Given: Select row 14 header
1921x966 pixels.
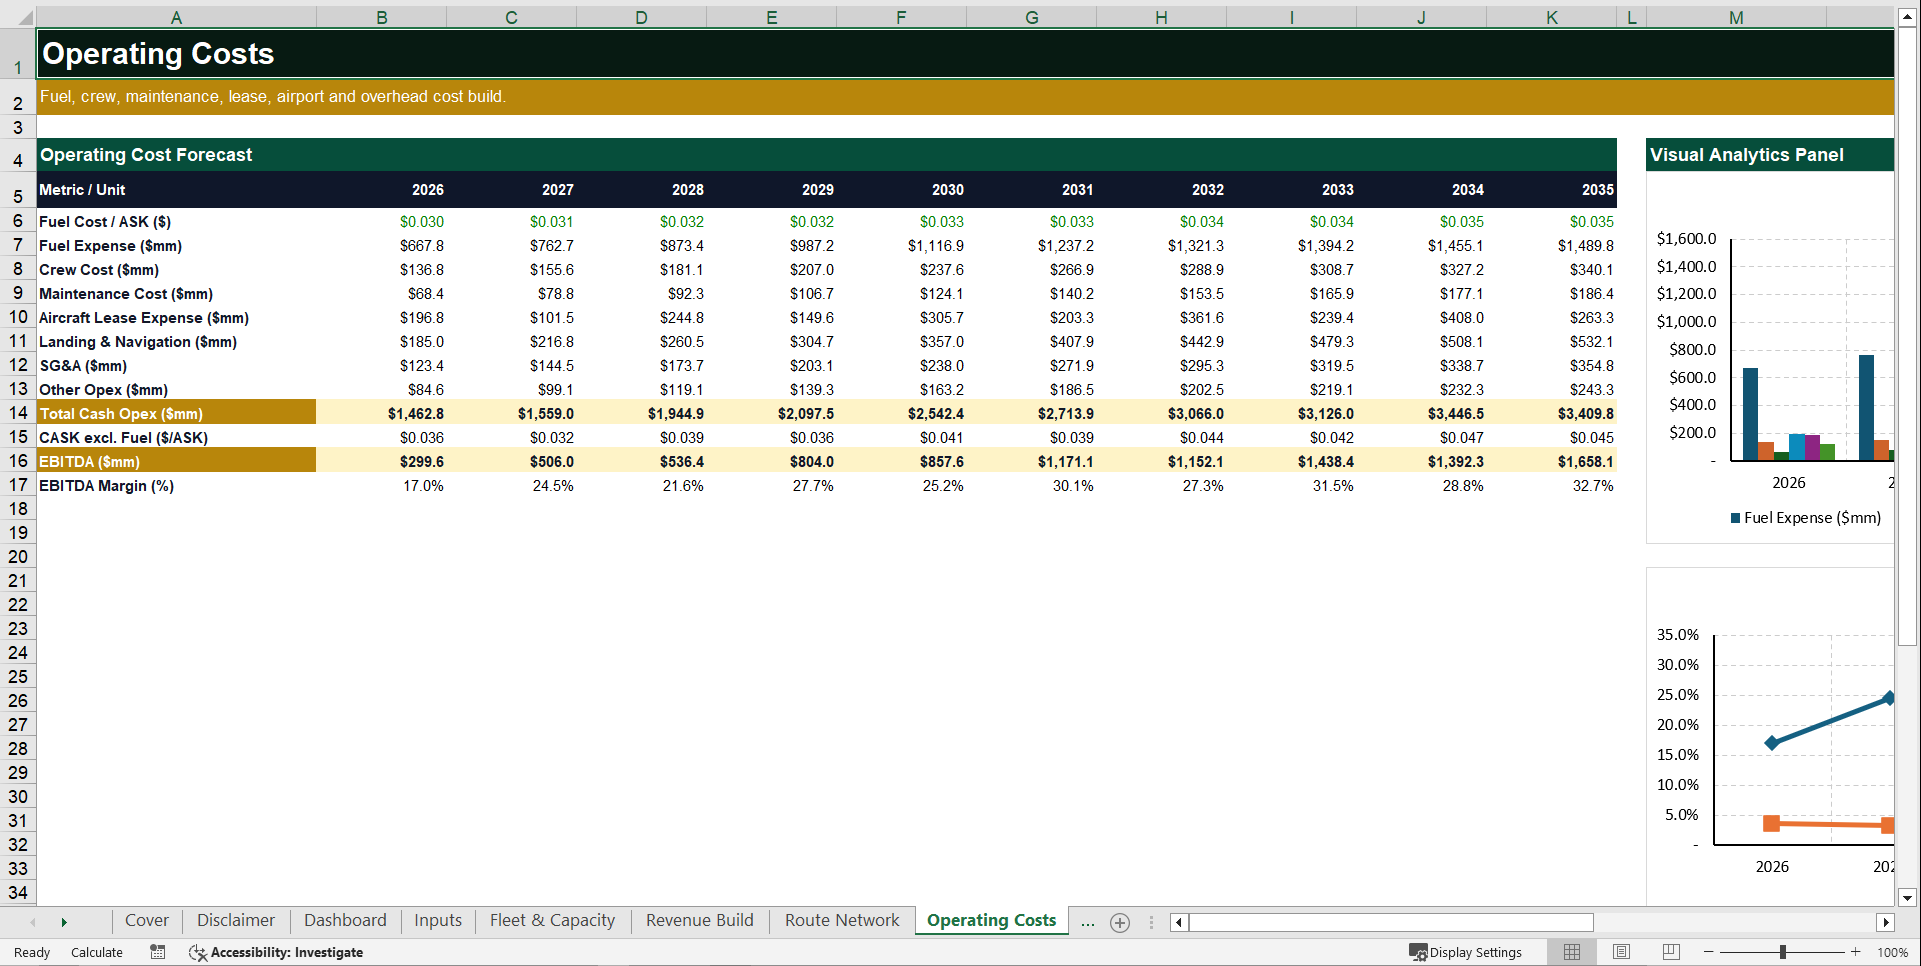Looking at the screenshot, I should point(18,413).
